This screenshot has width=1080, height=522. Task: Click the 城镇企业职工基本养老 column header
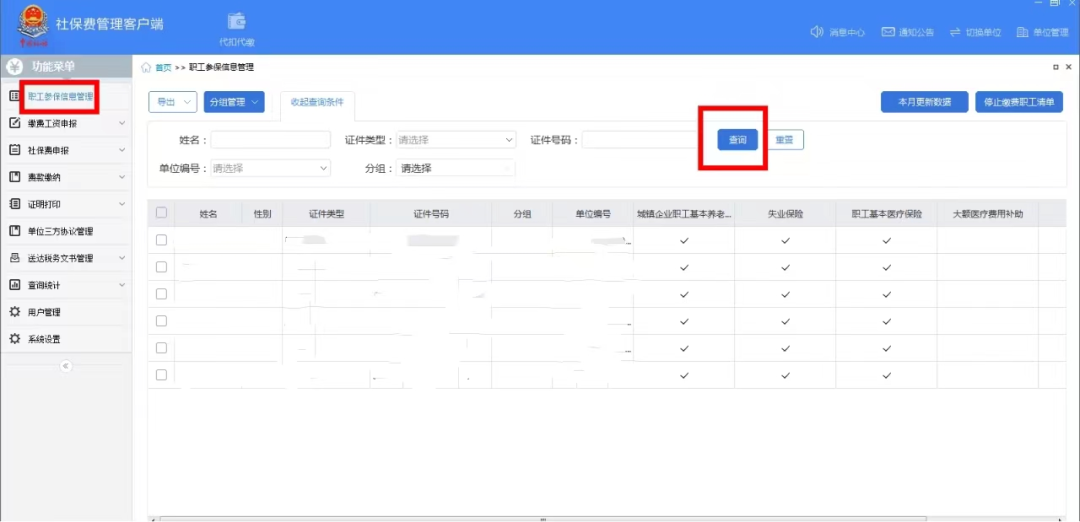(x=684, y=214)
